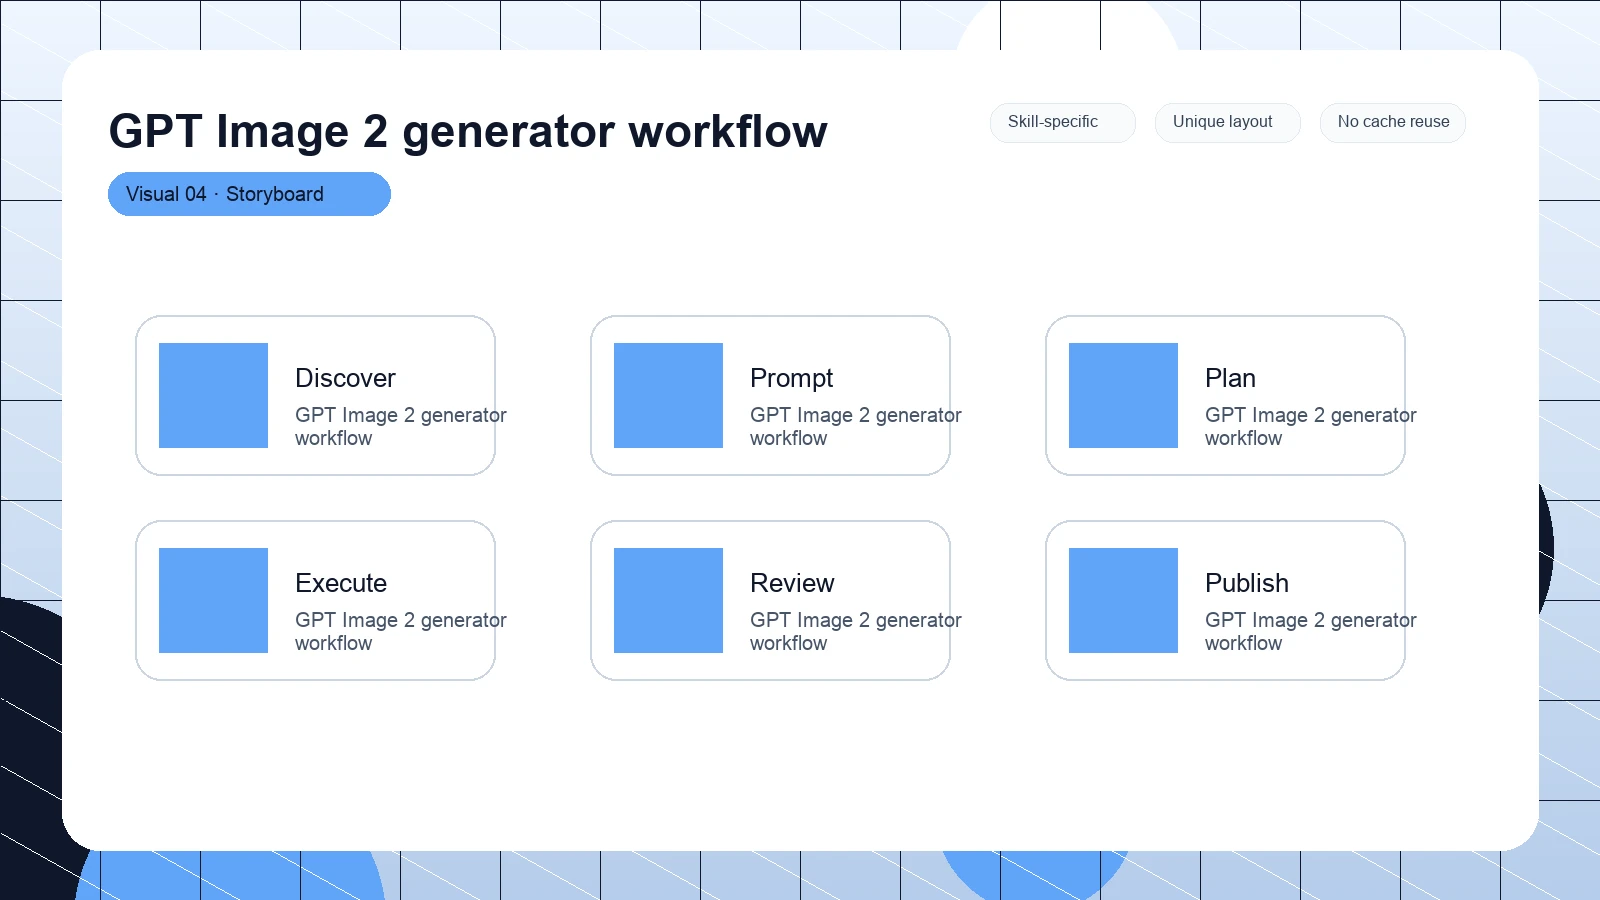
Task: Select the Unique layout tag
Action: click(1228, 123)
